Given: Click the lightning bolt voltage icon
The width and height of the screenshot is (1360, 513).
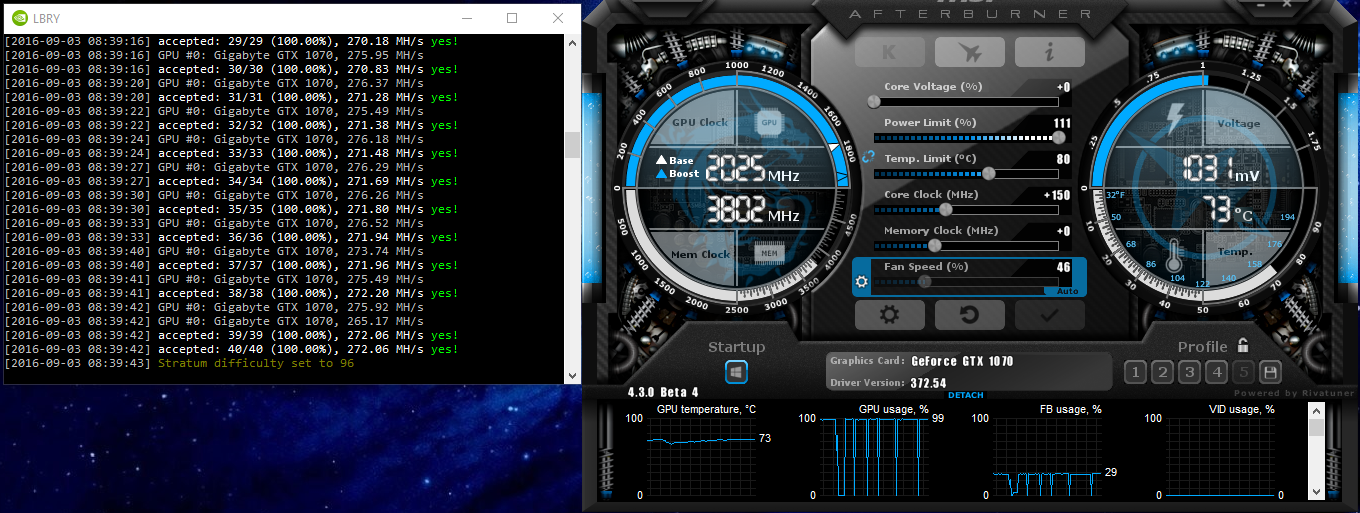Looking at the screenshot, I should pos(1175,119).
